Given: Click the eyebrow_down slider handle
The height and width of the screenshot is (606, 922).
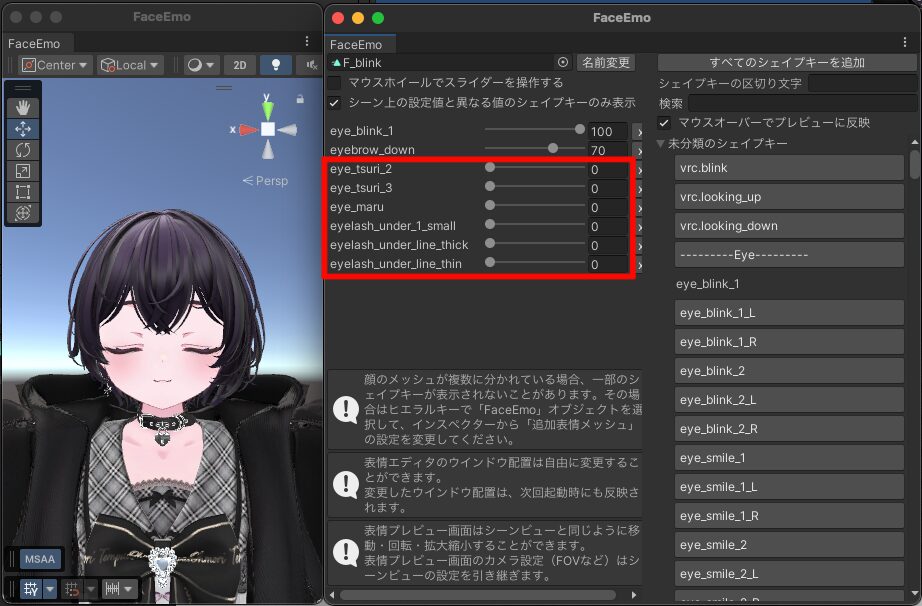Looking at the screenshot, I should (x=553, y=148).
